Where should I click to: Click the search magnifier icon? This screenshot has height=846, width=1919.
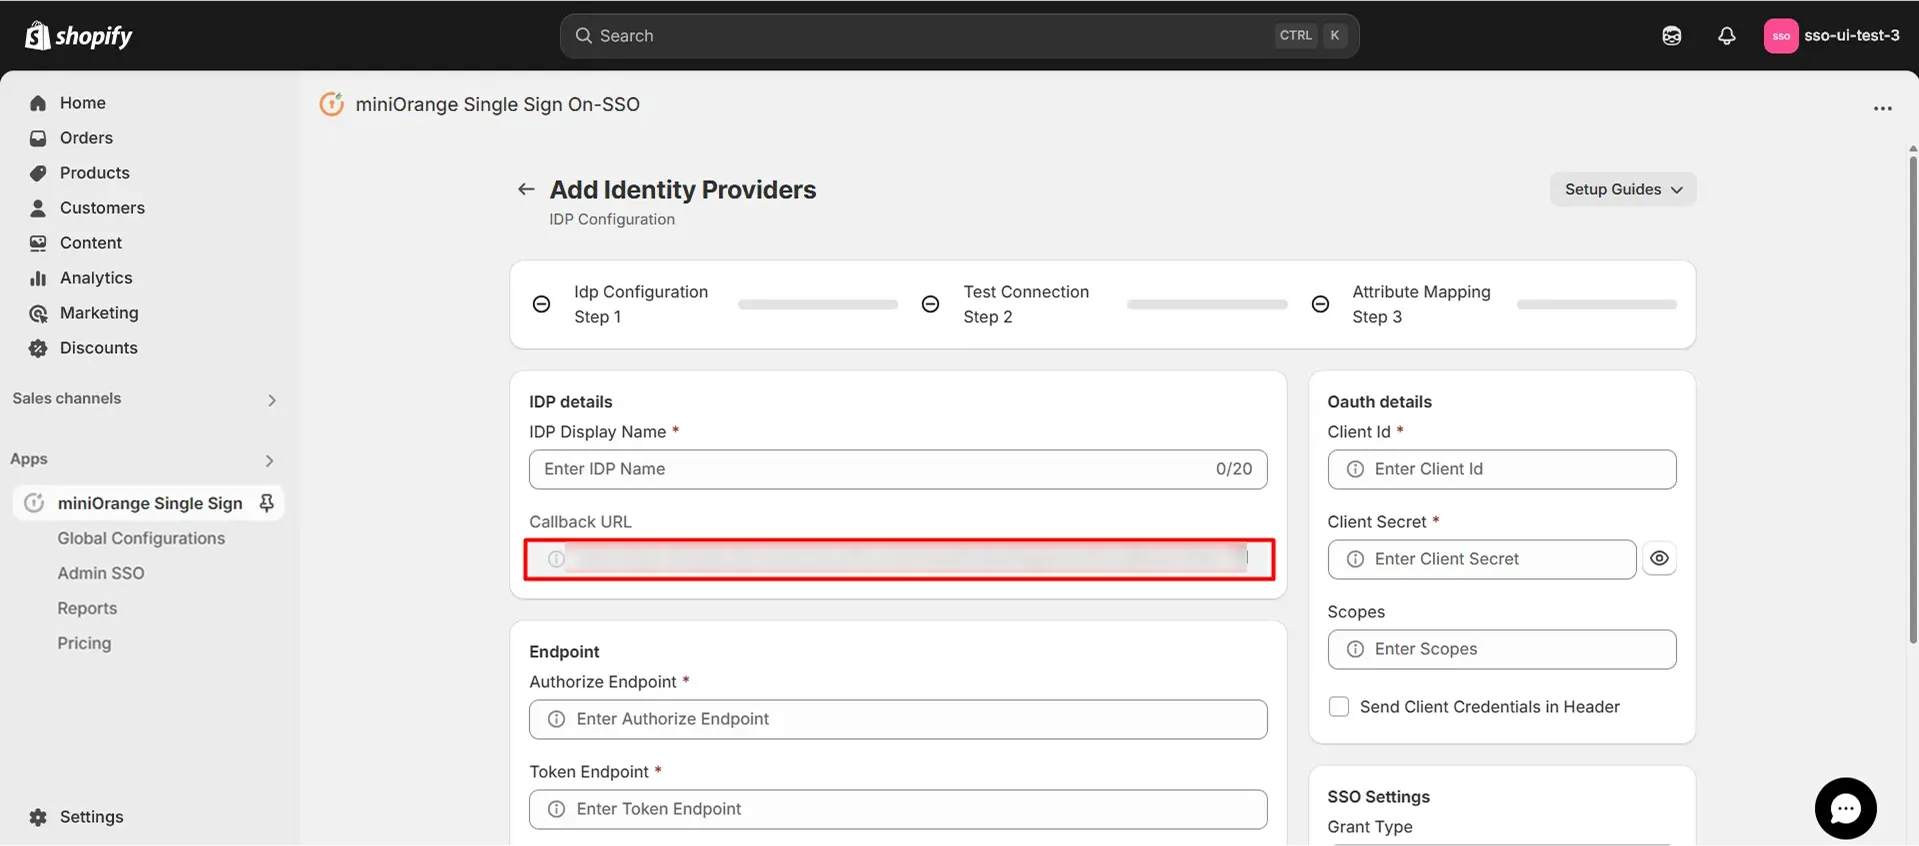(x=583, y=36)
